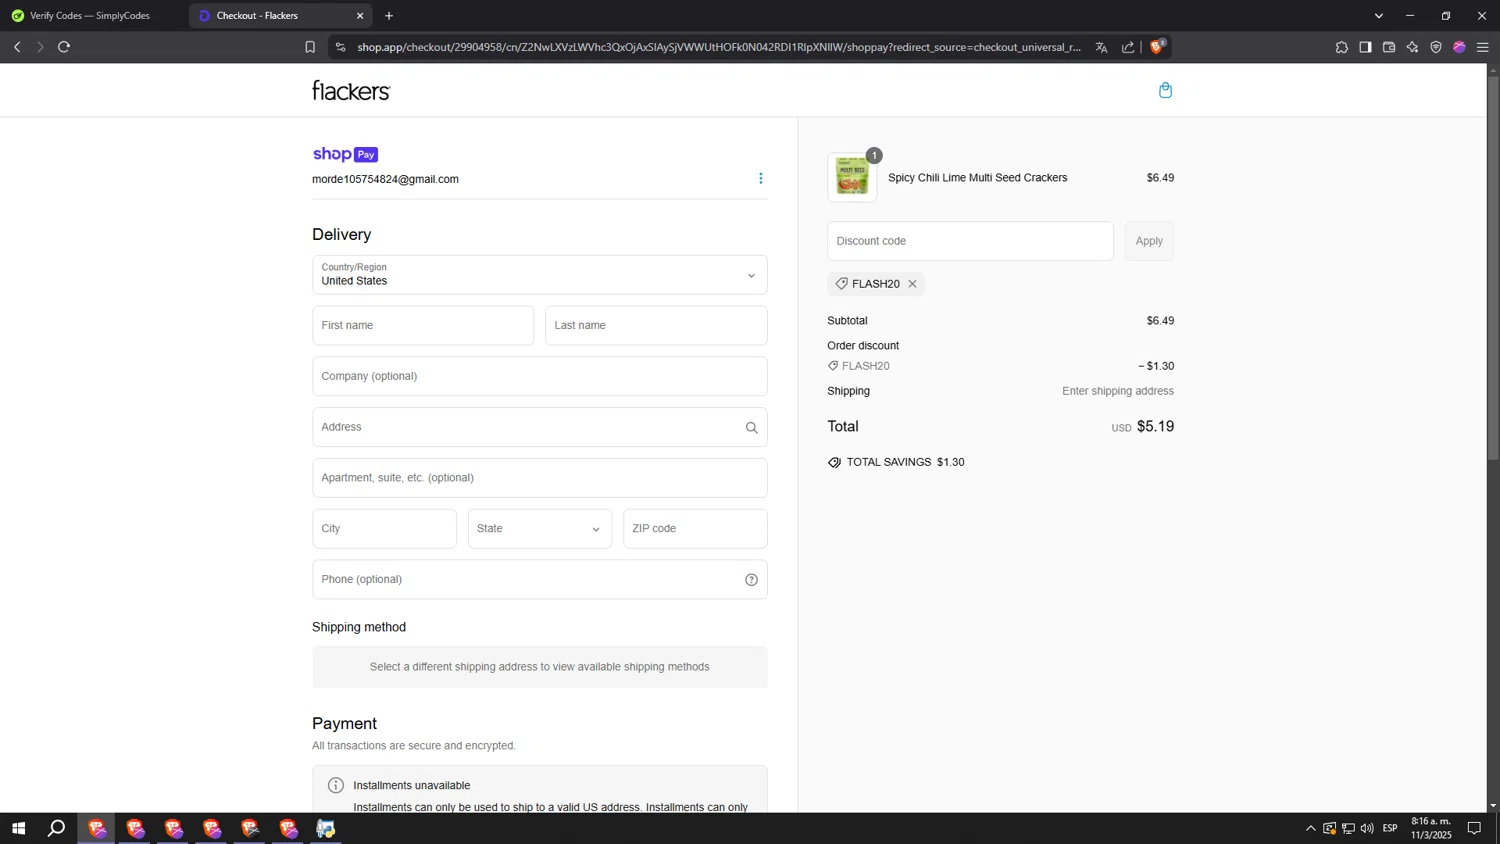Reload the checkout page
Image resolution: width=1500 pixels, height=844 pixels.
click(x=64, y=47)
